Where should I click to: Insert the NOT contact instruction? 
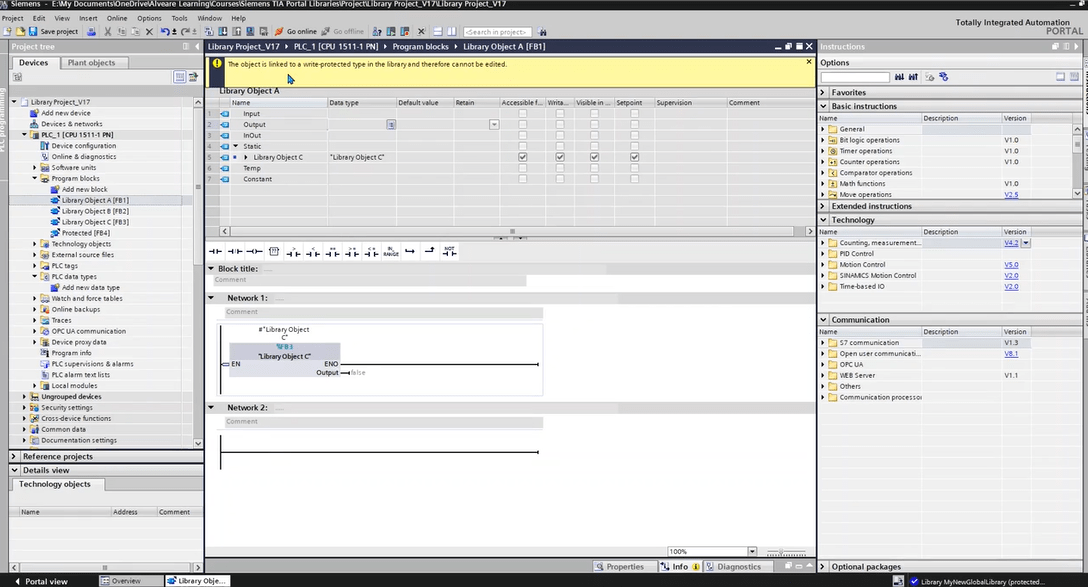[450, 251]
